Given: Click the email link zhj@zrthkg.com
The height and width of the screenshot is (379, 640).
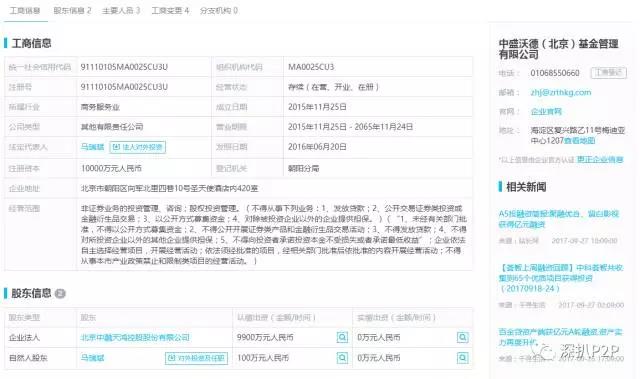Looking at the screenshot, I should [561, 93].
